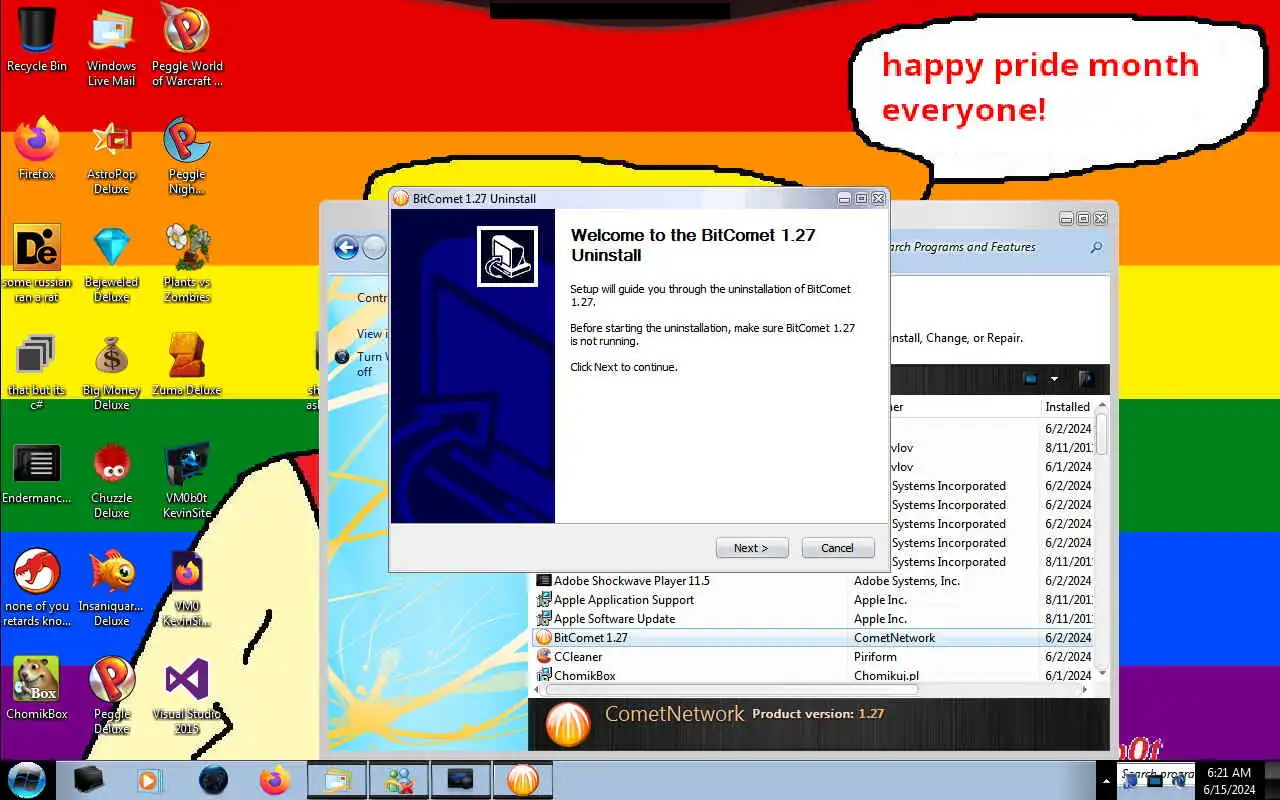Screen dimensions: 1280x800
Task: Open Windows Media Player from the taskbar
Action: tap(150, 780)
